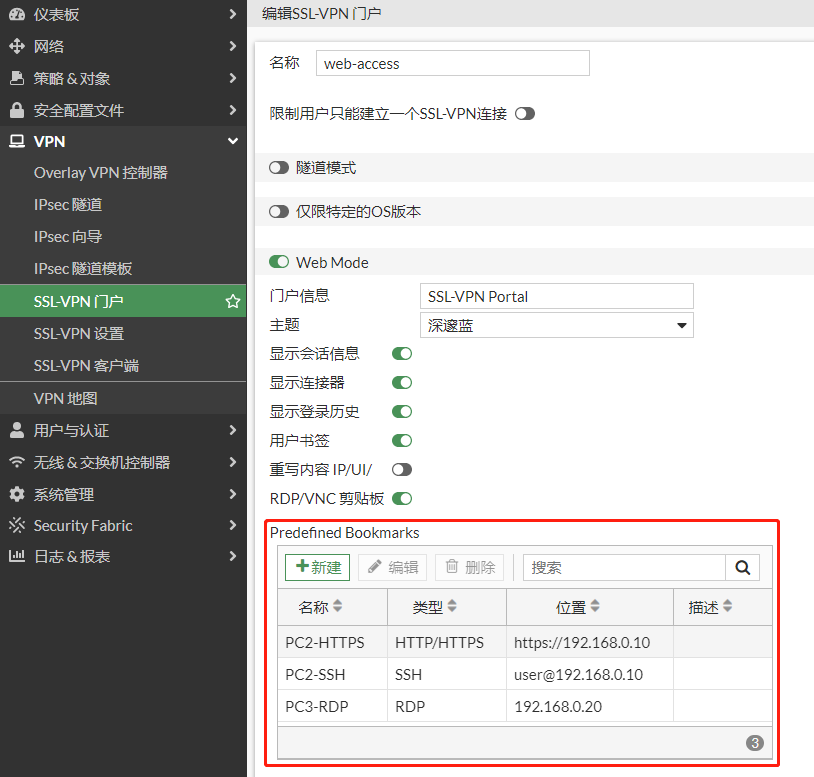The height and width of the screenshot is (777, 814).
Task: Click the Security Fabric icon in sidebar
Action: click(x=16, y=526)
